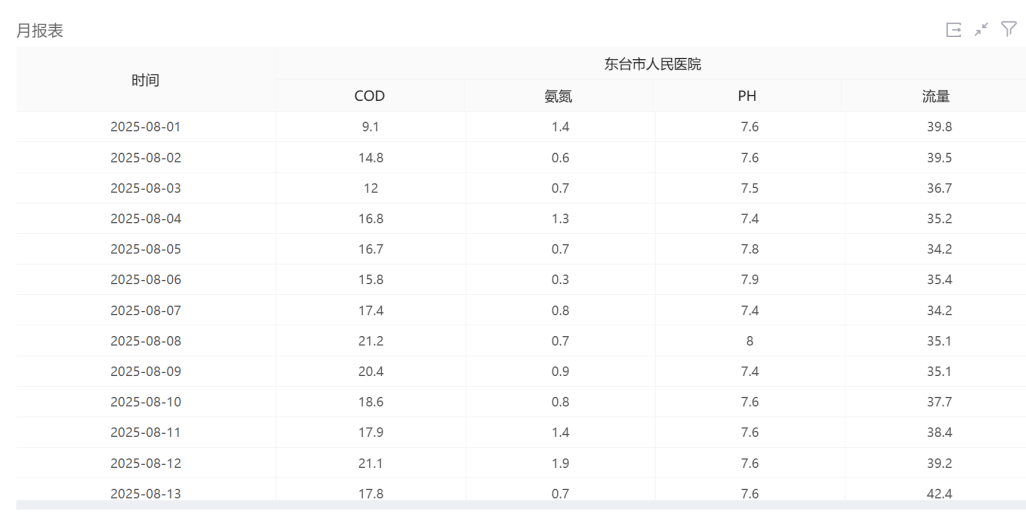Click the 月报表 panel title

(40, 31)
